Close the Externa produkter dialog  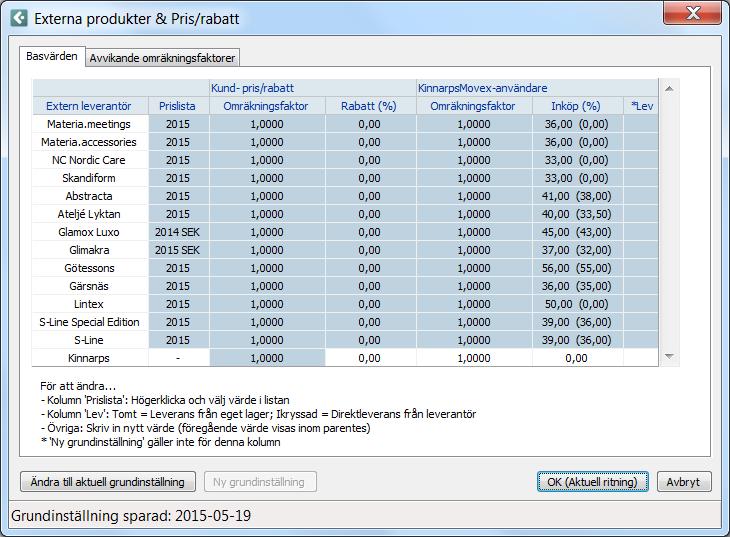[693, 13]
